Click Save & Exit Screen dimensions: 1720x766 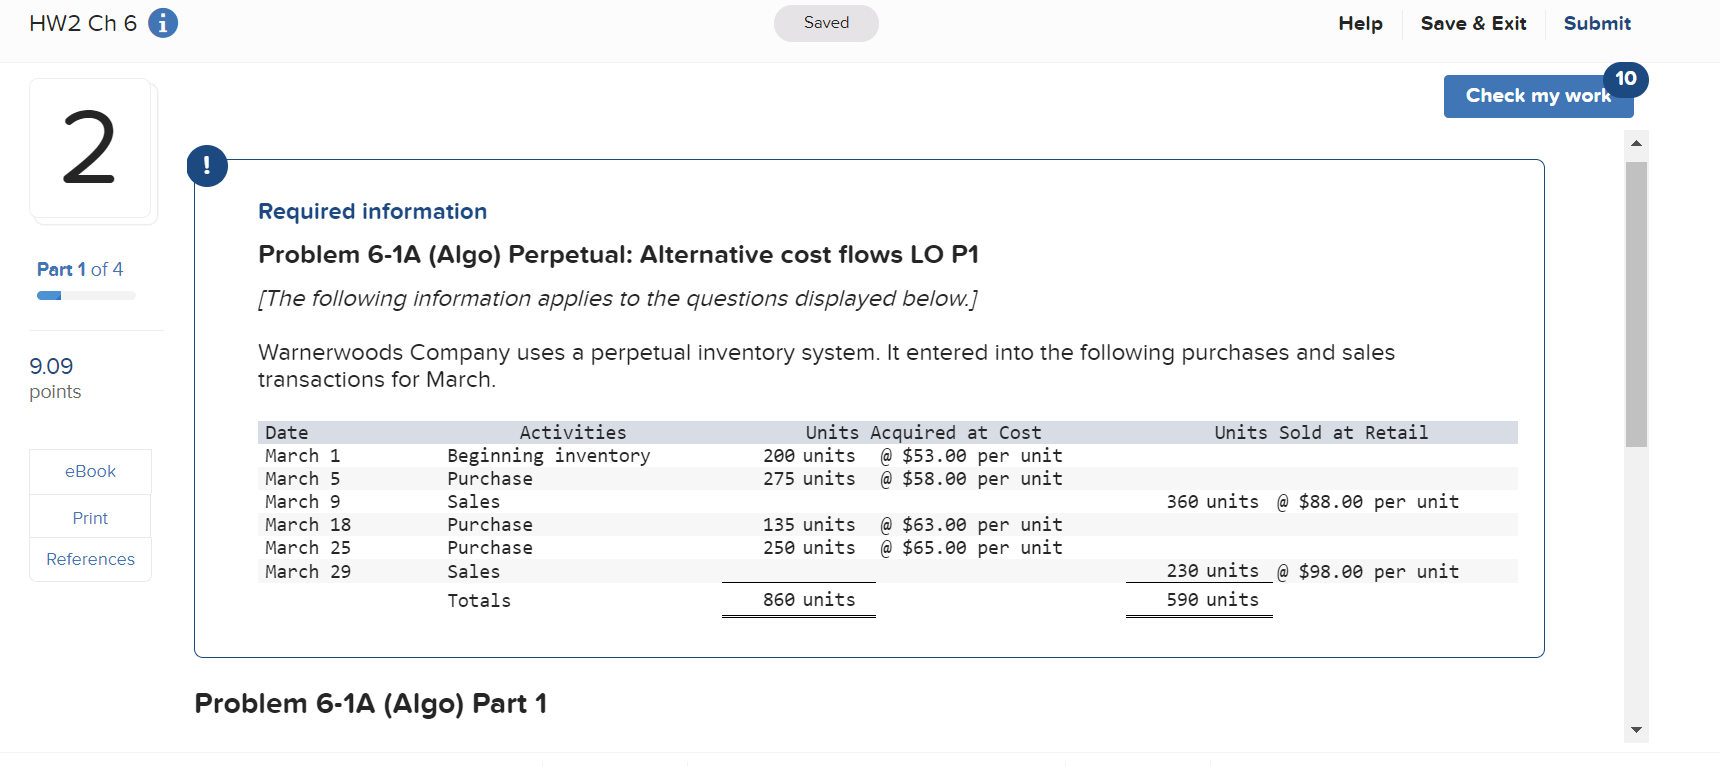[x=1473, y=23]
